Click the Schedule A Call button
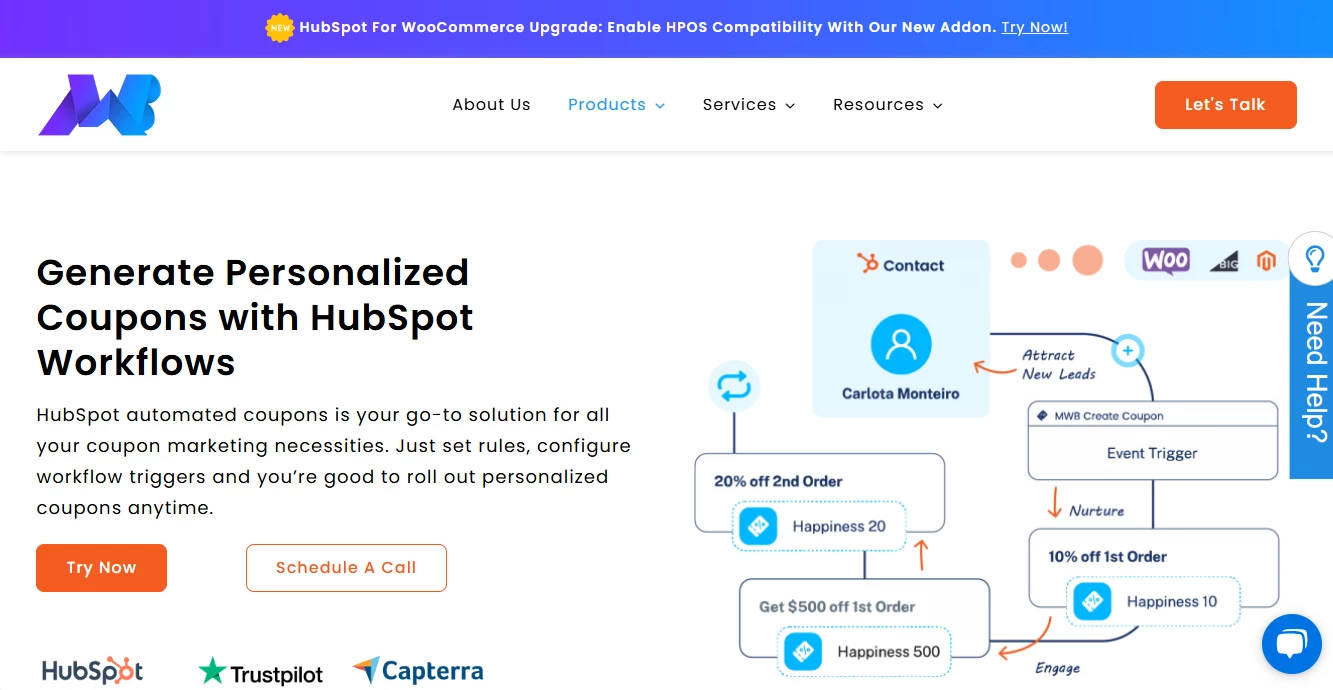The height and width of the screenshot is (690, 1333). [346, 568]
